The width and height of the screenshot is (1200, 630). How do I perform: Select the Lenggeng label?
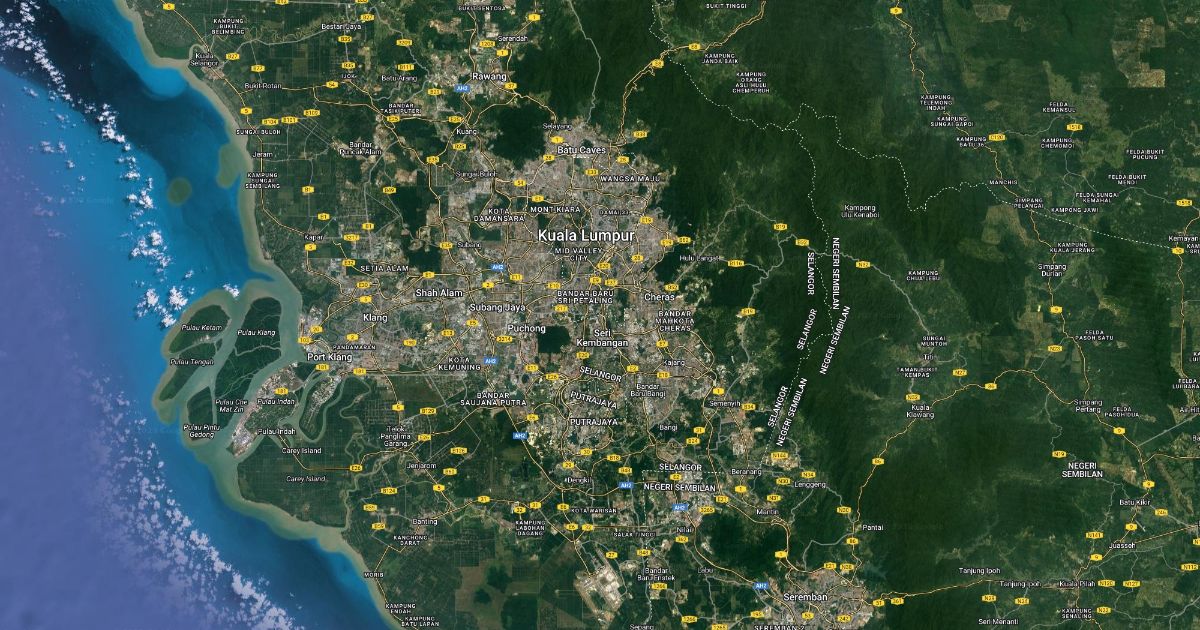[808, 484]
